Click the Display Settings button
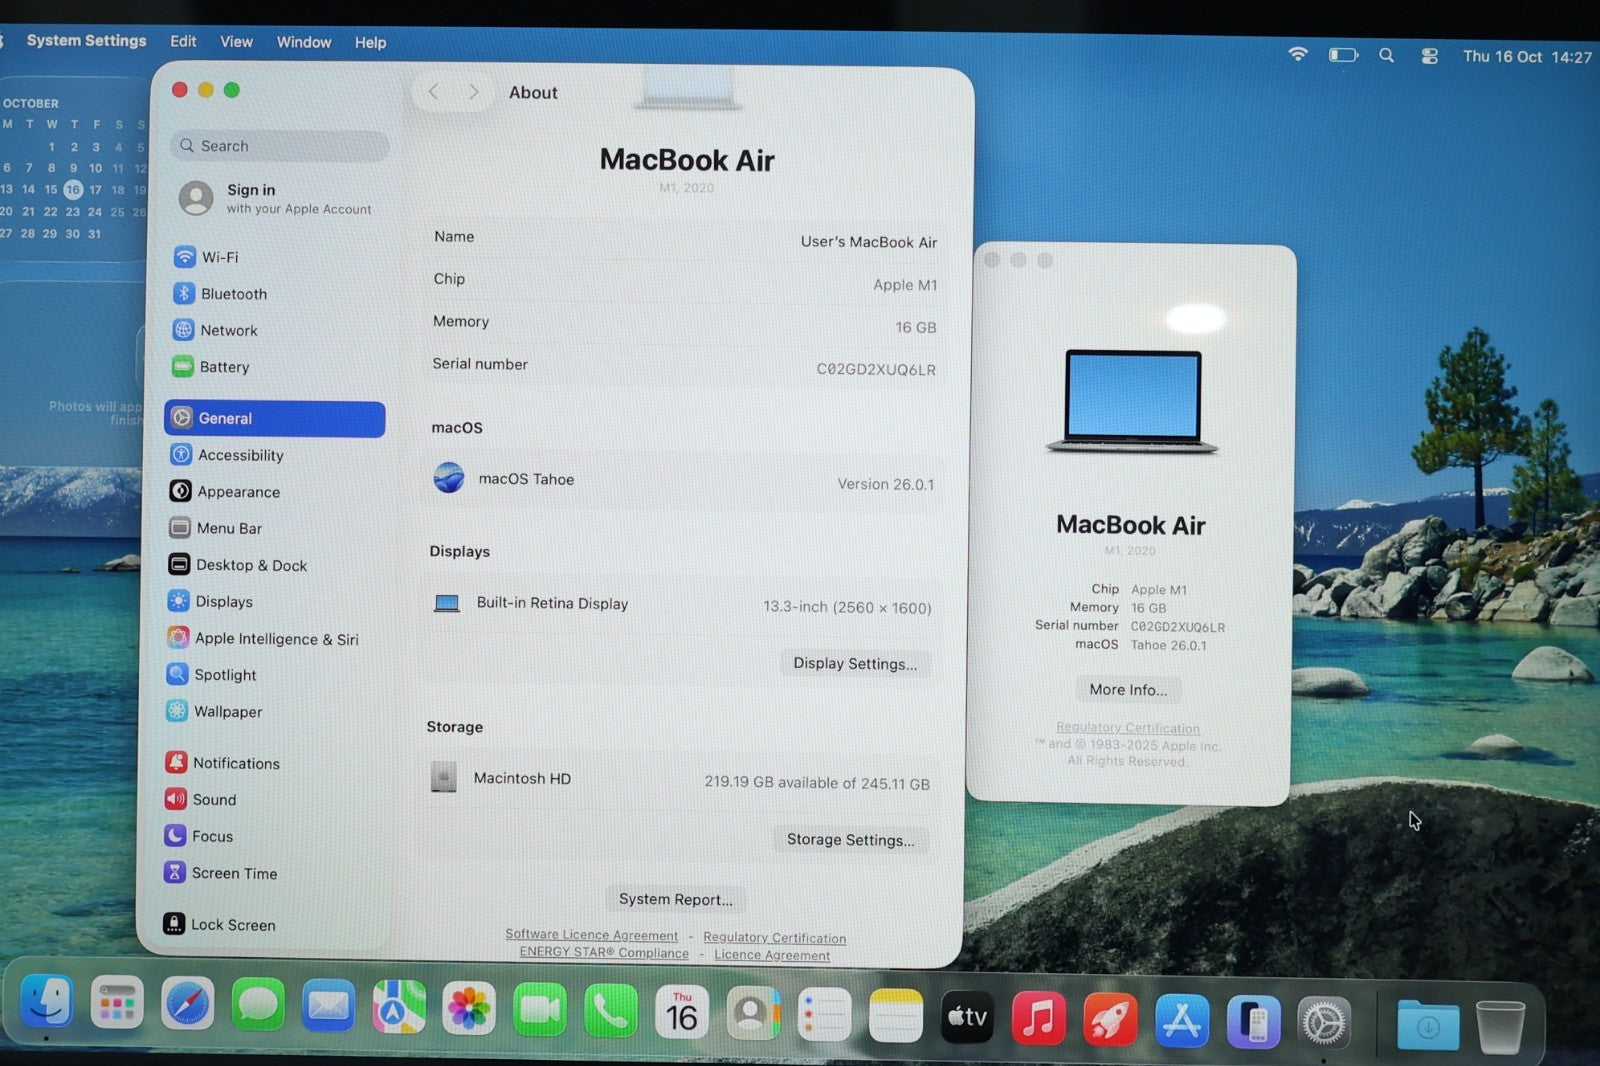This screenshot has height=1066, width=1600. 854,664
